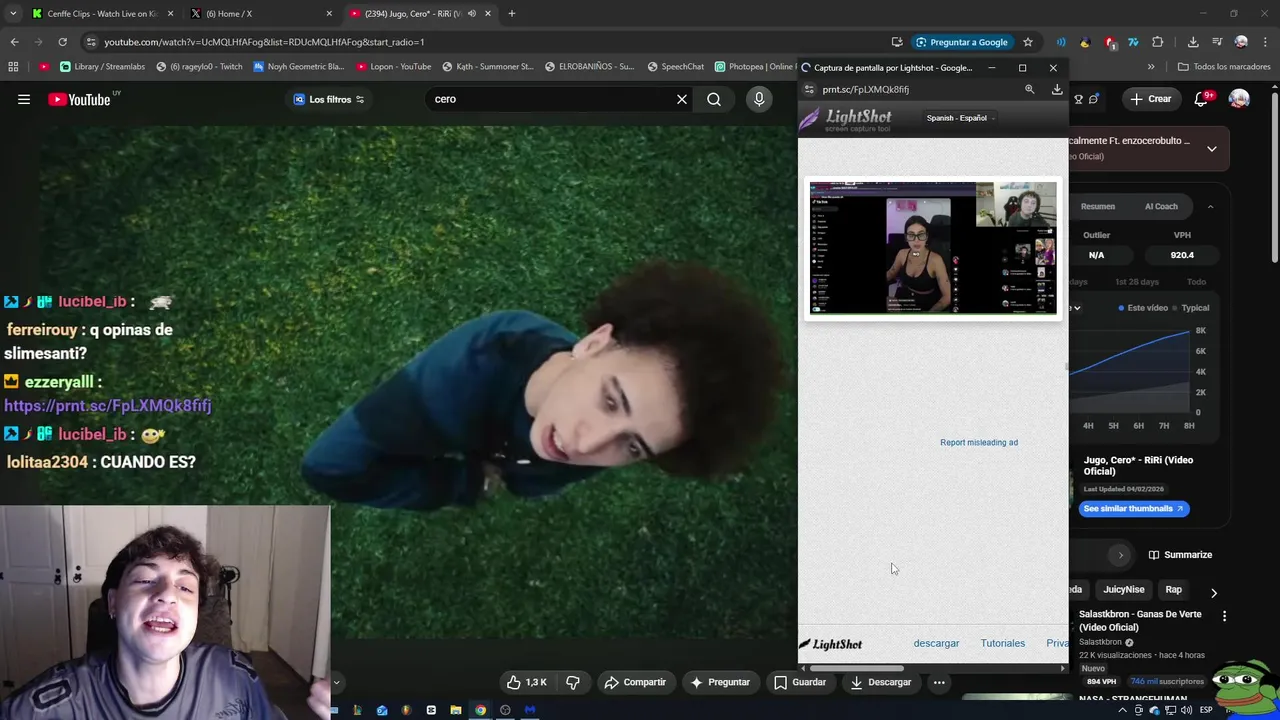Open the rageylo0 - Twitch bookmark

click(x=199, y=67)
